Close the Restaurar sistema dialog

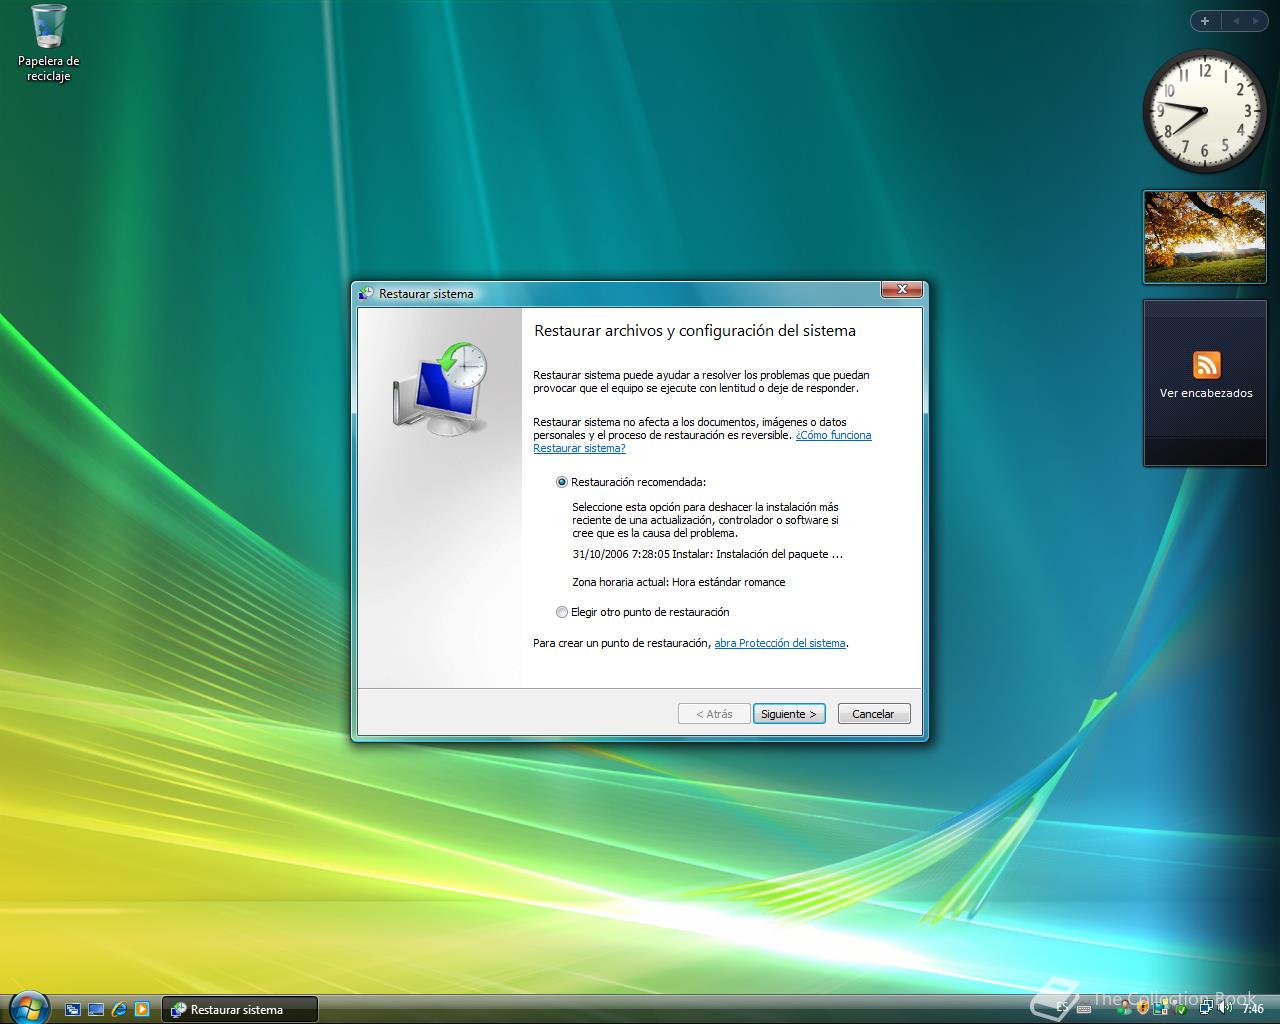pyautogui.click(x=901, y=290)
